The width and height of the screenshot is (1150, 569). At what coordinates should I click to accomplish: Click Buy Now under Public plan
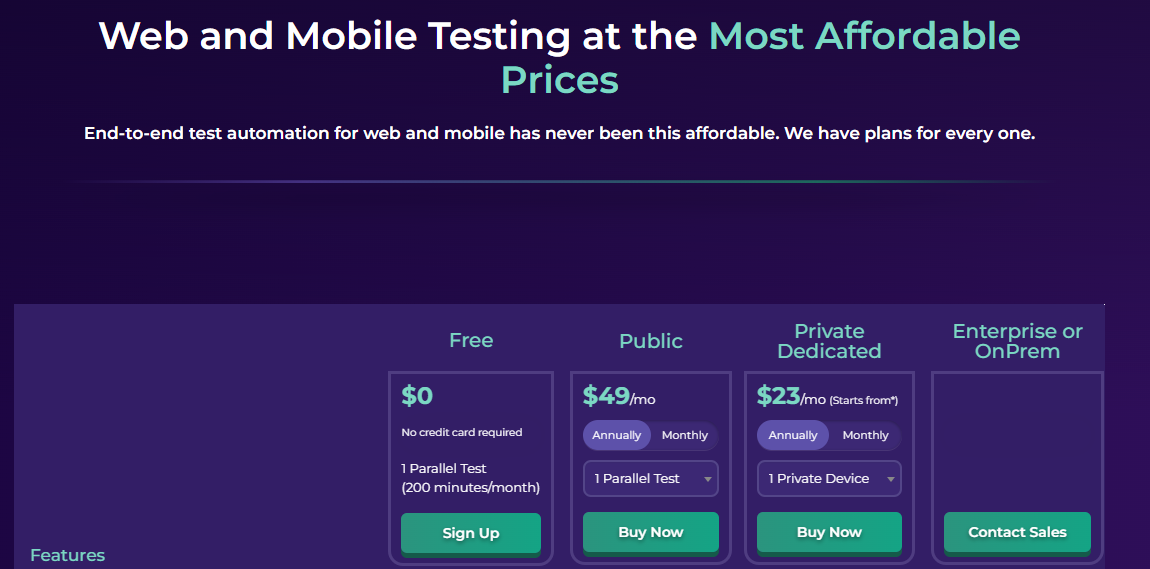(651, 532)
